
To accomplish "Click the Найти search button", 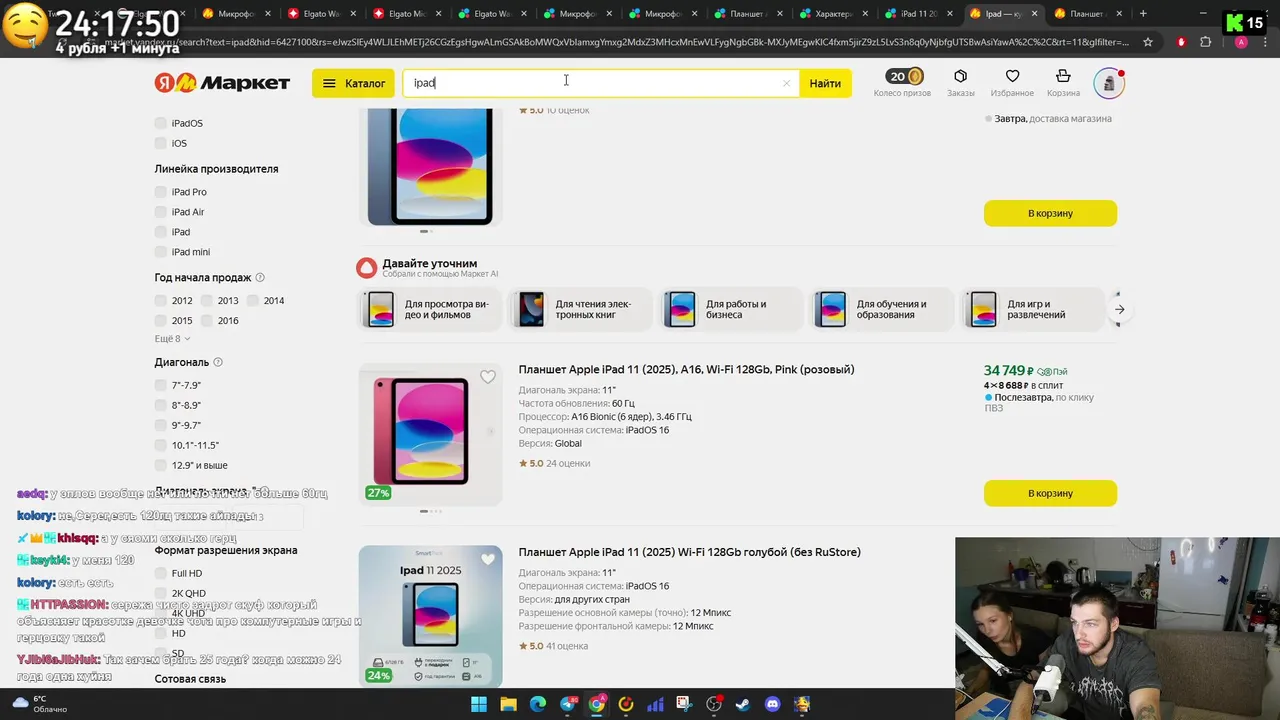I will [825, 83].
